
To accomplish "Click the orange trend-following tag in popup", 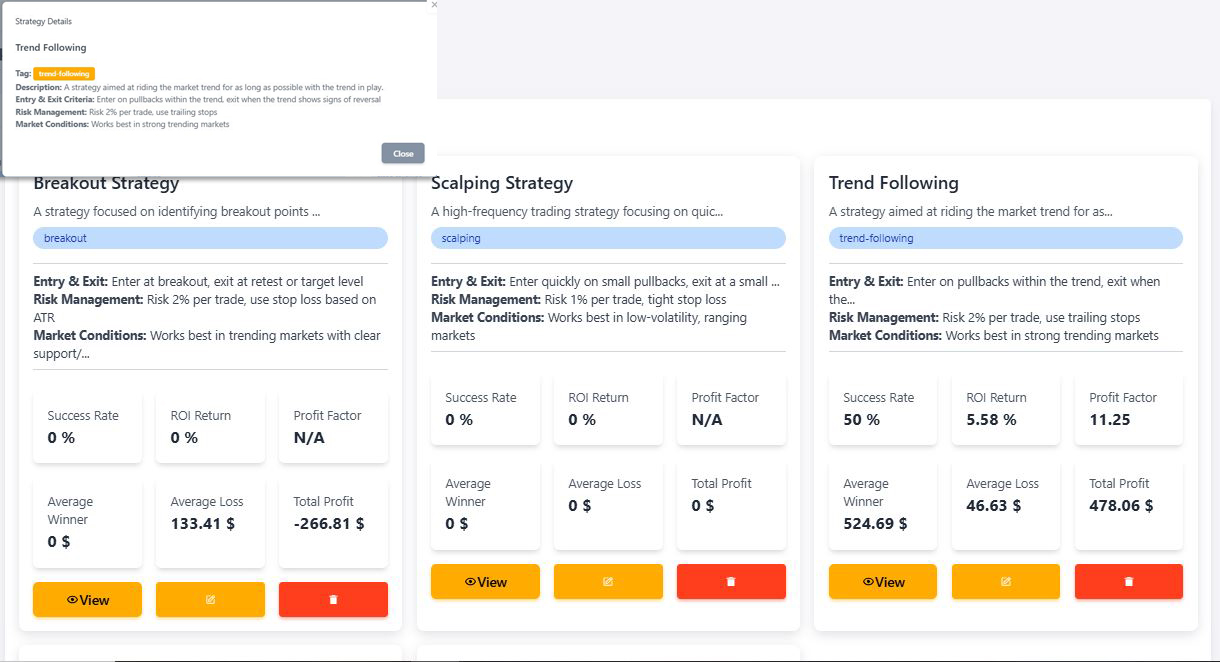I will (64, 73).
